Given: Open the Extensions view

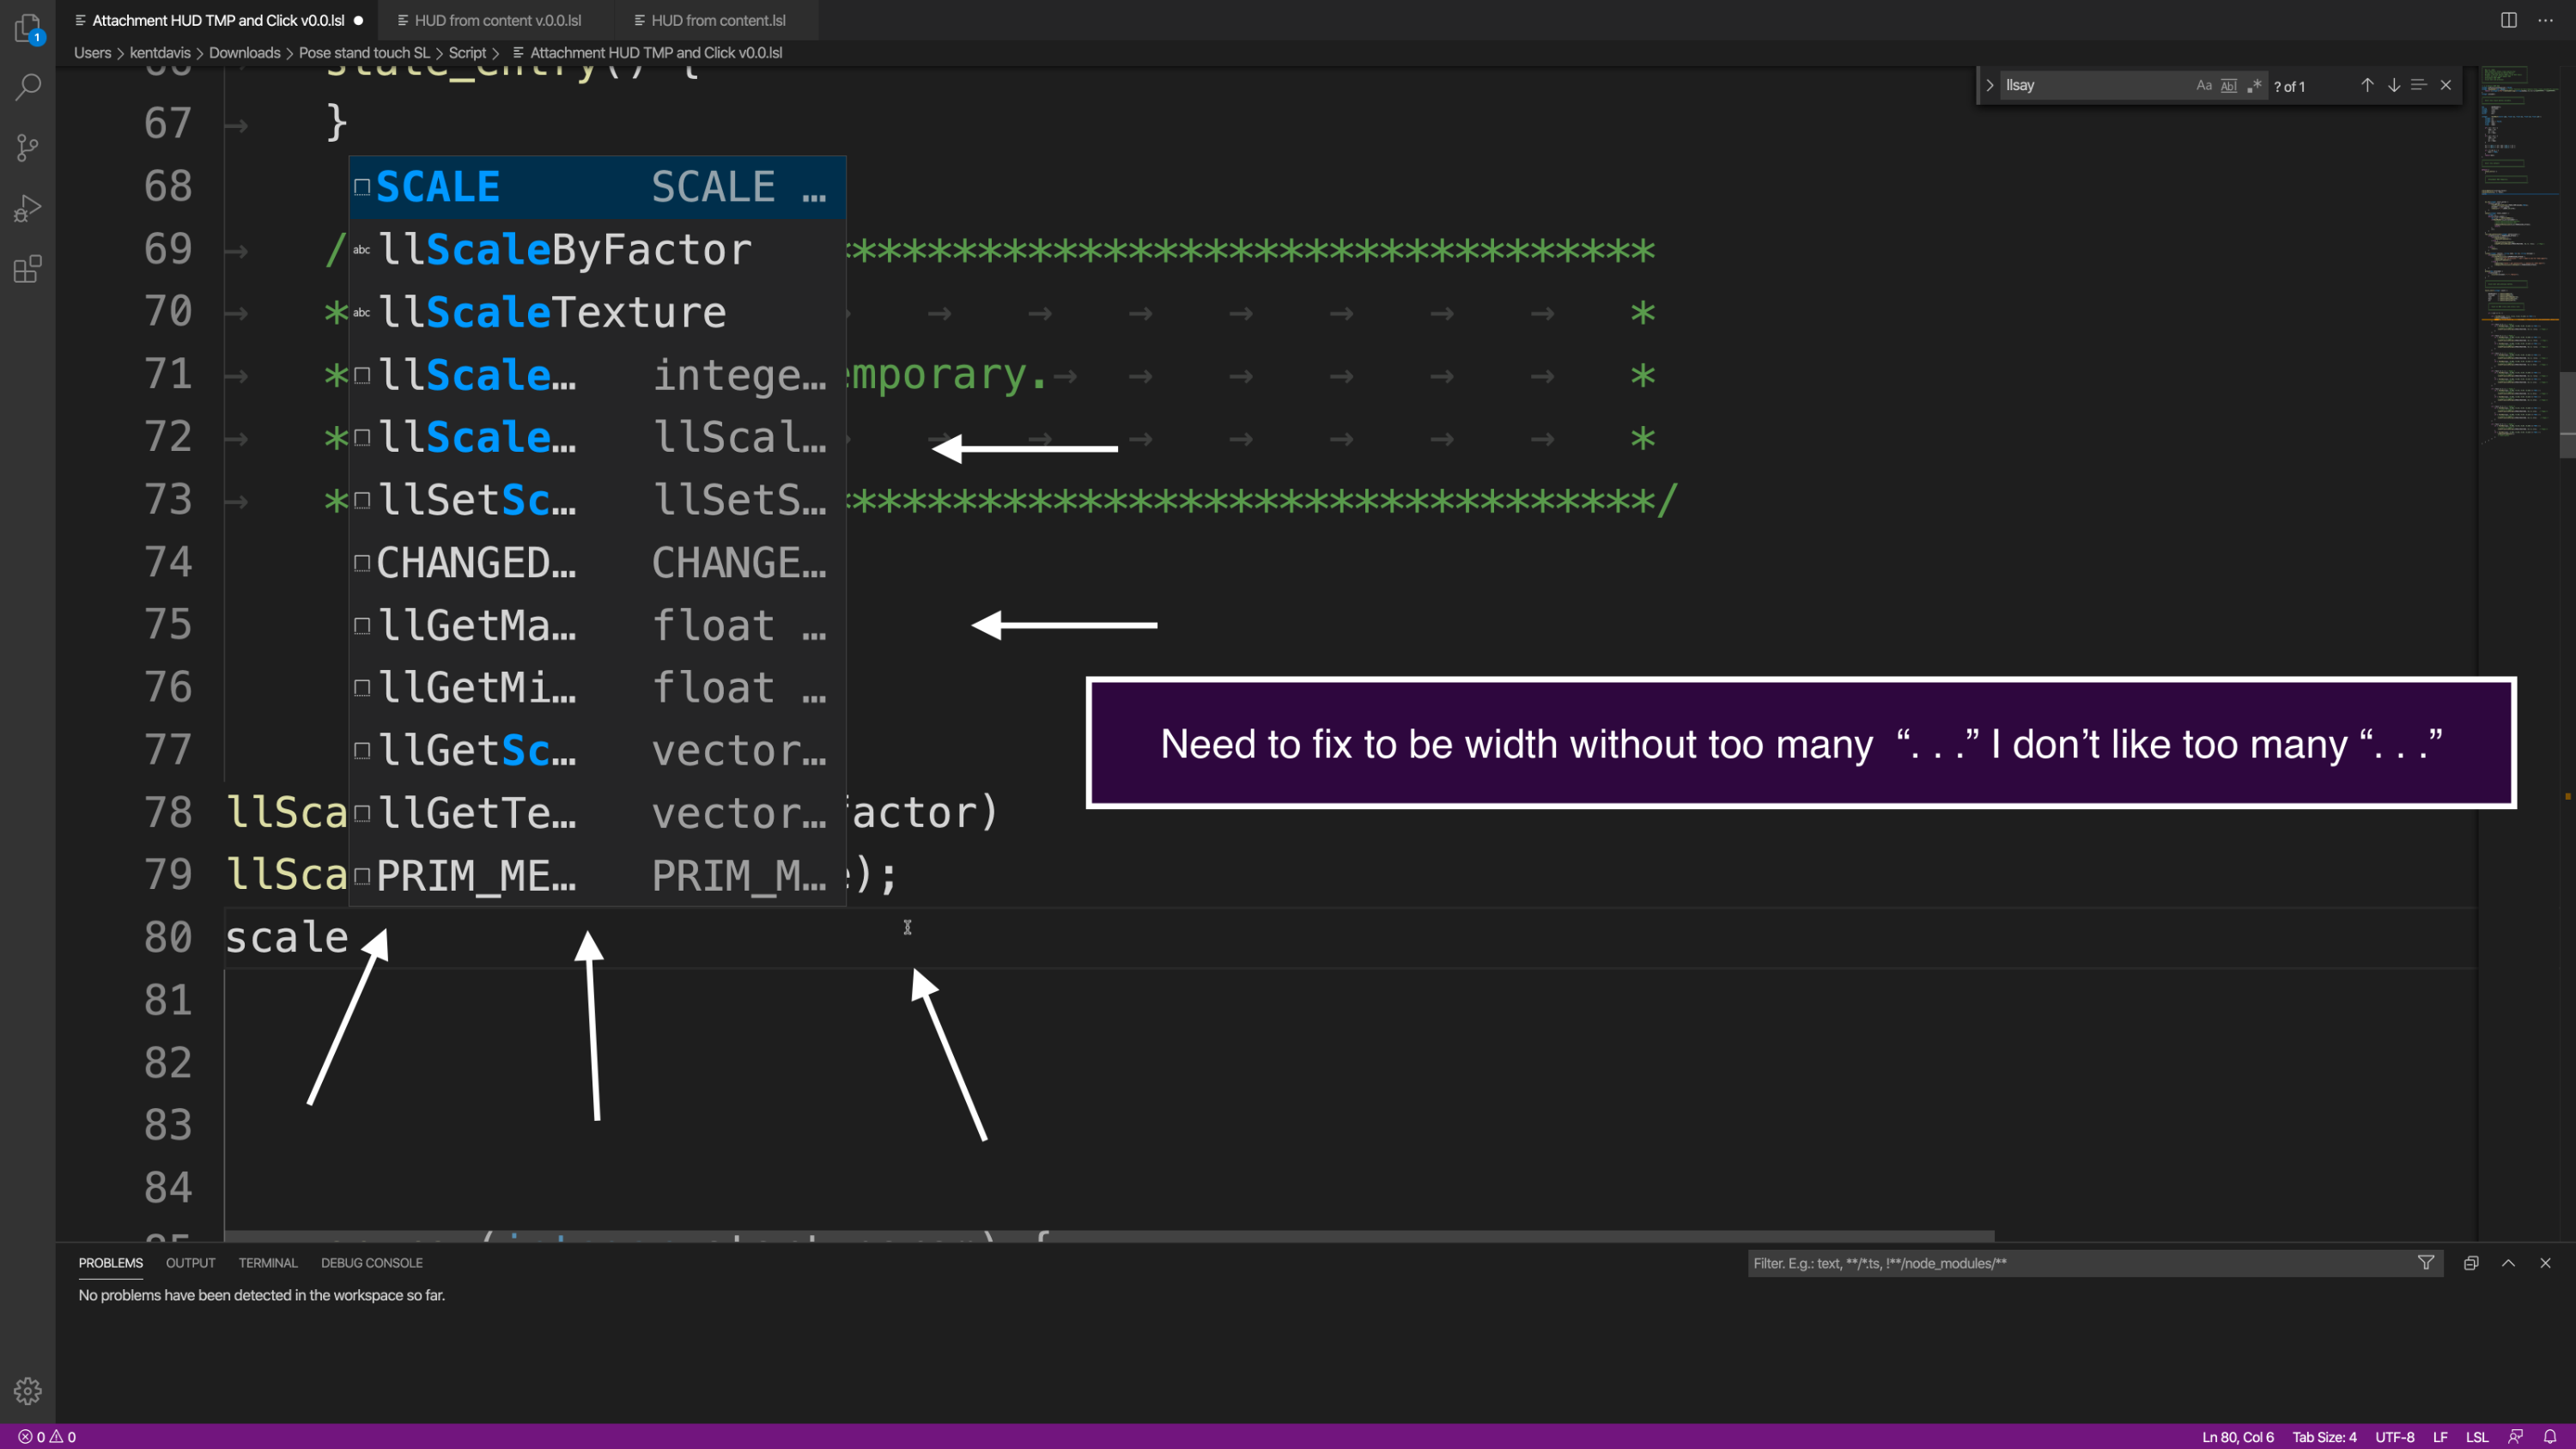Looking at the screenshot, I should point(27,268).
